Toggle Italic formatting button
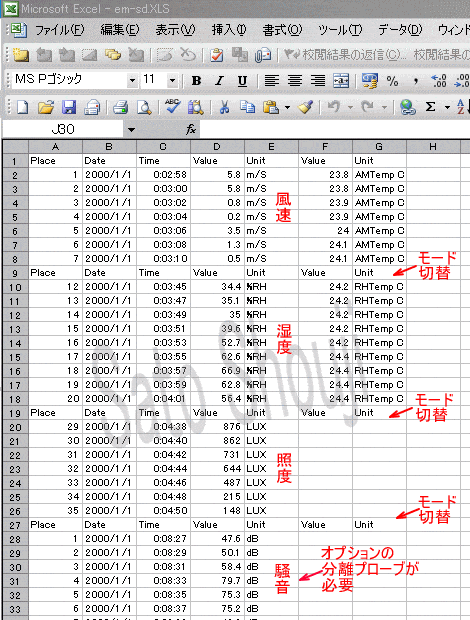The width and height of the screenshot is (470, 620). coord(219,81)
